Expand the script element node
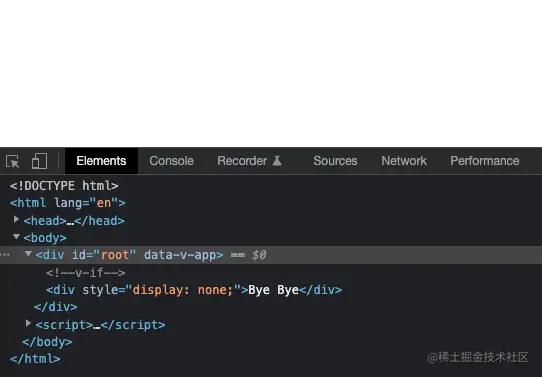Viewport: 542px width, 377px height. coord(28,323)
